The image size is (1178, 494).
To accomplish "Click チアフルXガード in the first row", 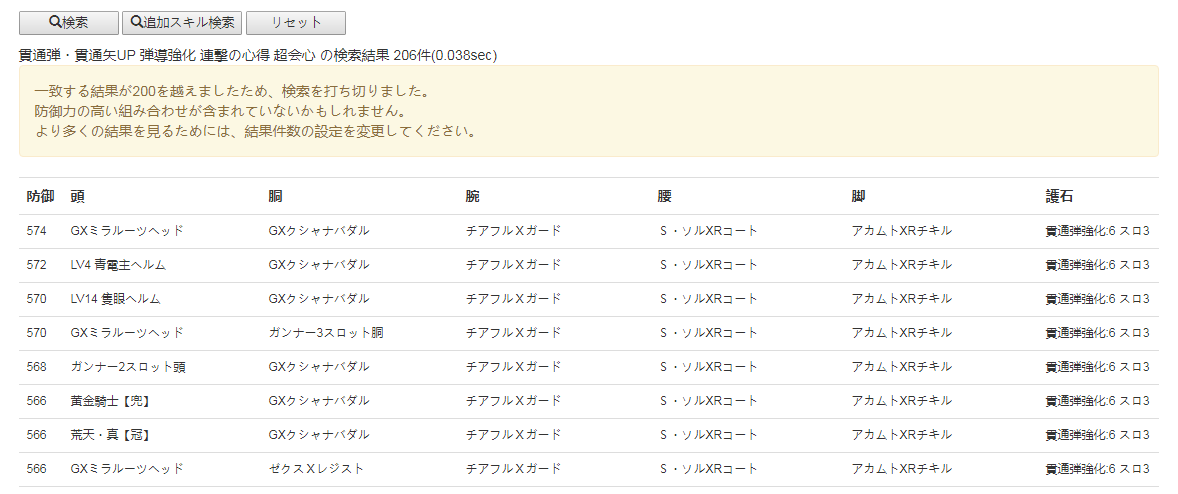I will click(513, 231).
